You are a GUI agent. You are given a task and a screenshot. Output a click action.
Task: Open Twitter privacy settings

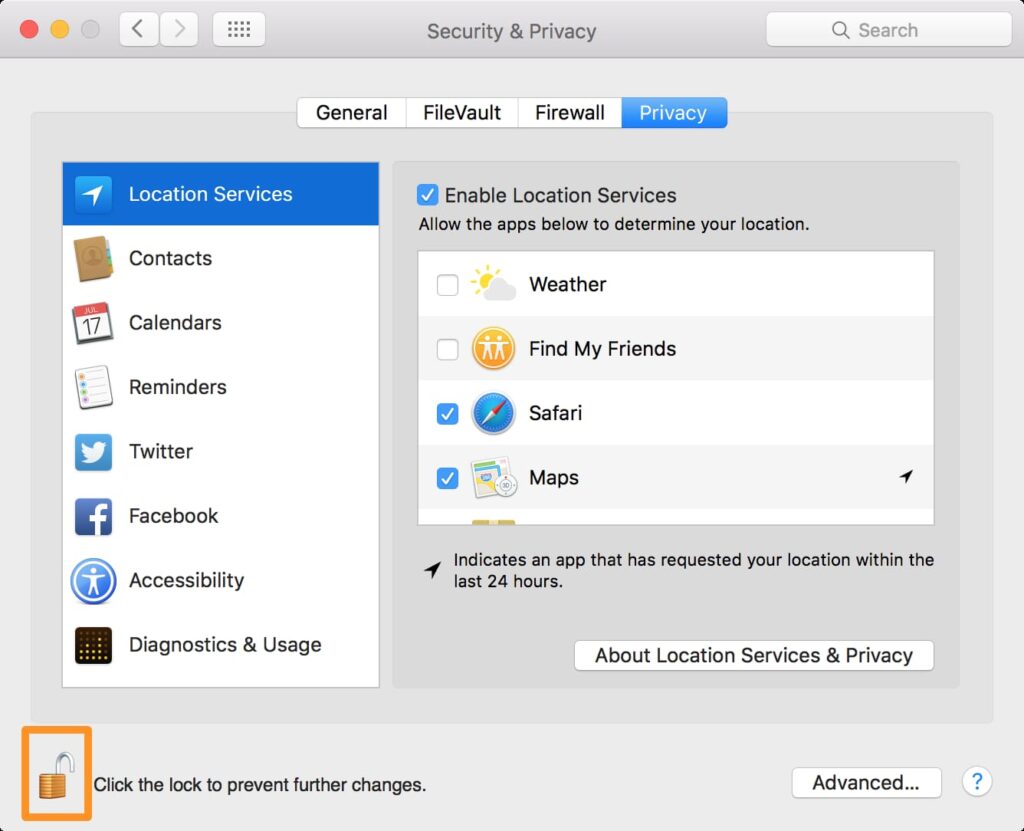coord(93,451)
